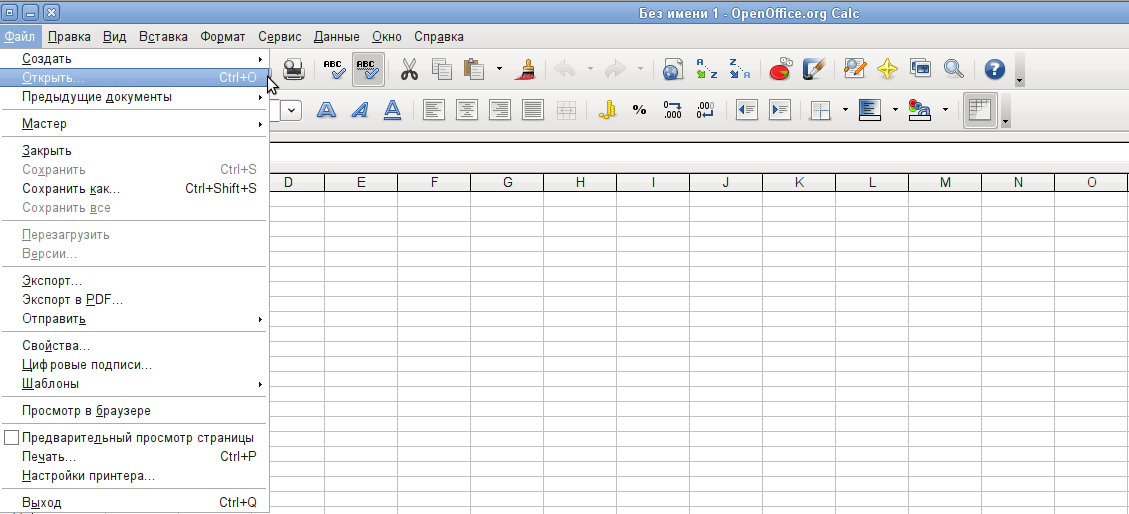
Task: Choose Сохранить как... menu entry
Action: click(x=135, y=189)
